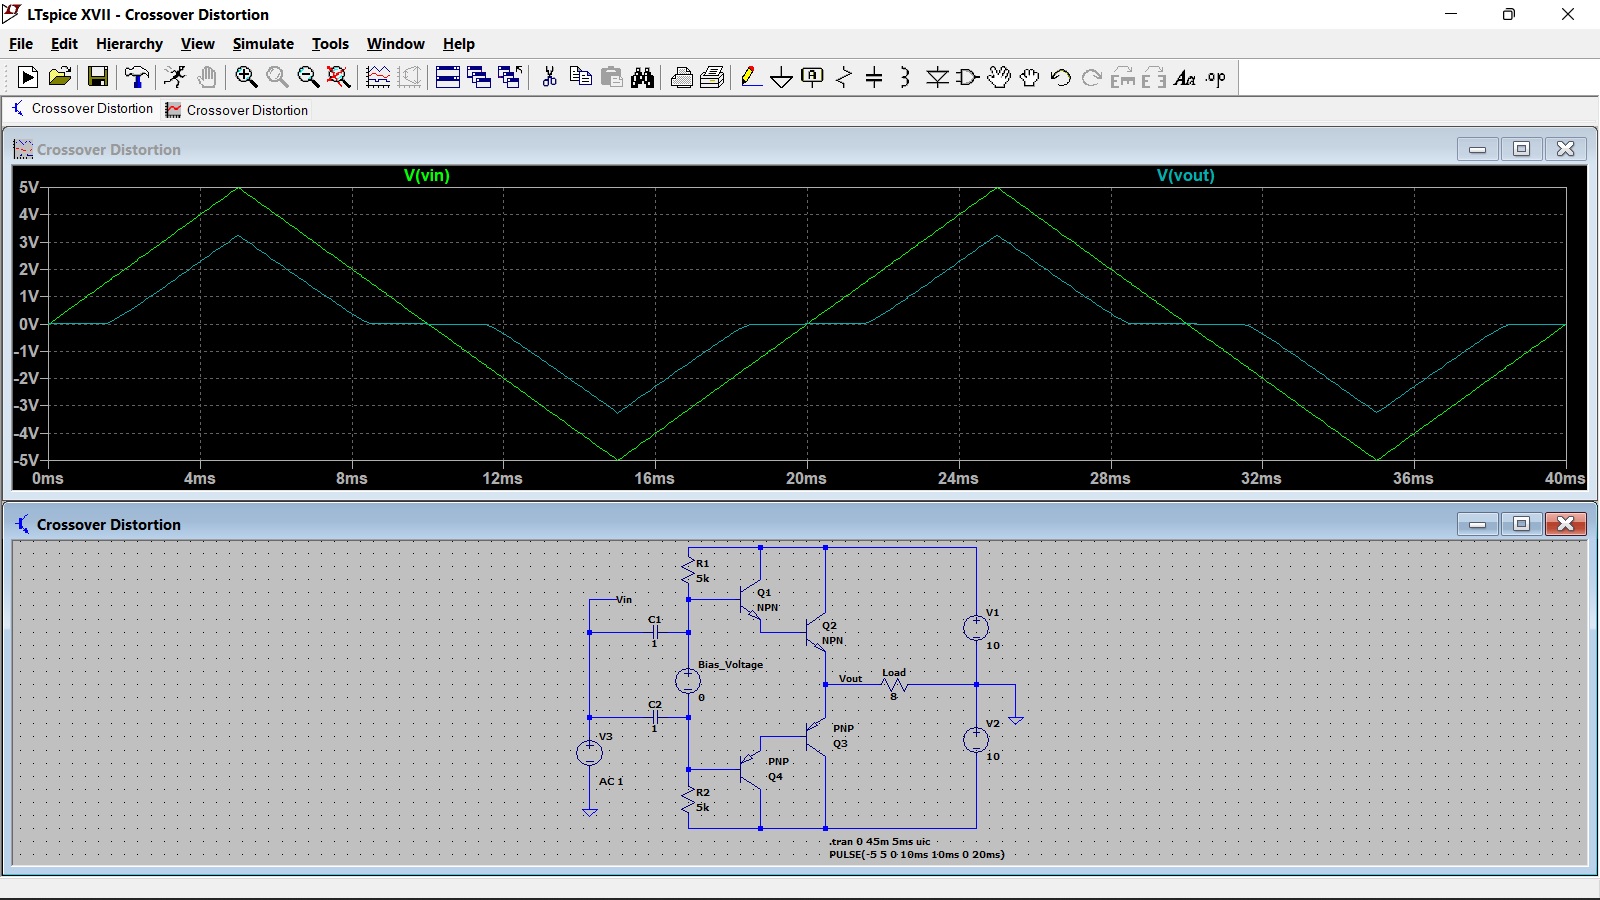Place a Ground symbol

pos(782,77)
